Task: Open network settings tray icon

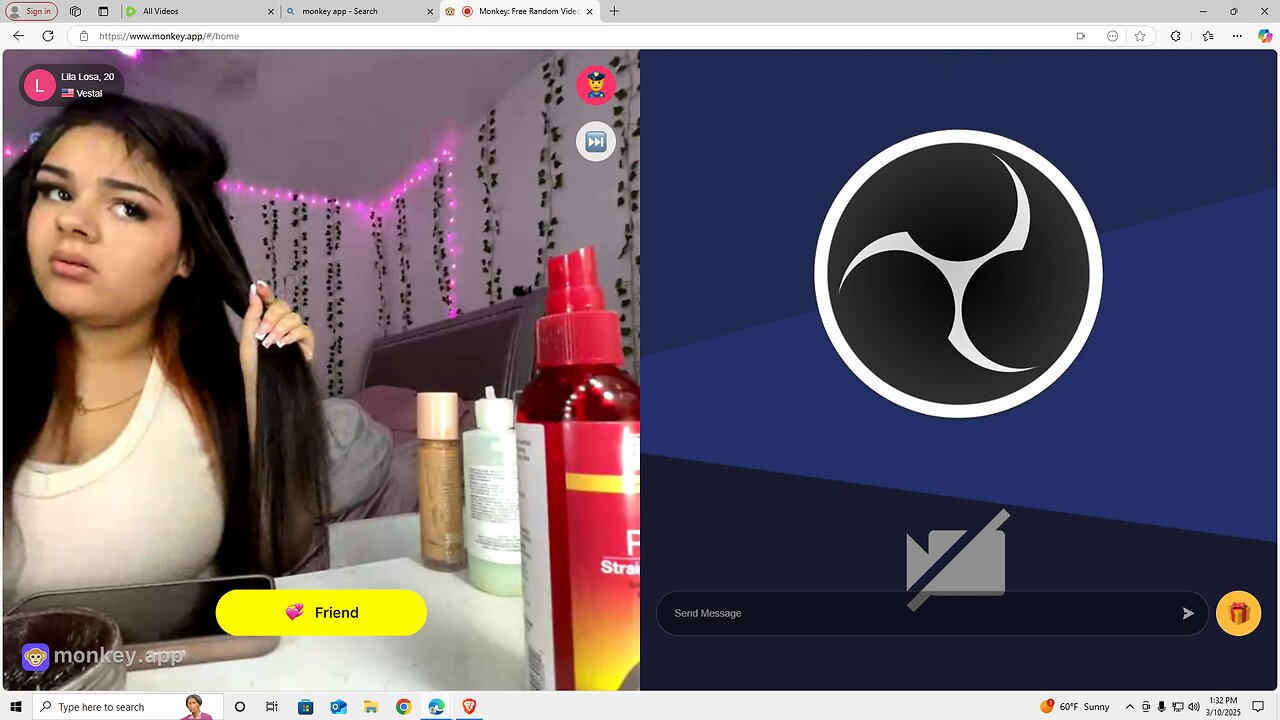Action: pos(1177,707)
